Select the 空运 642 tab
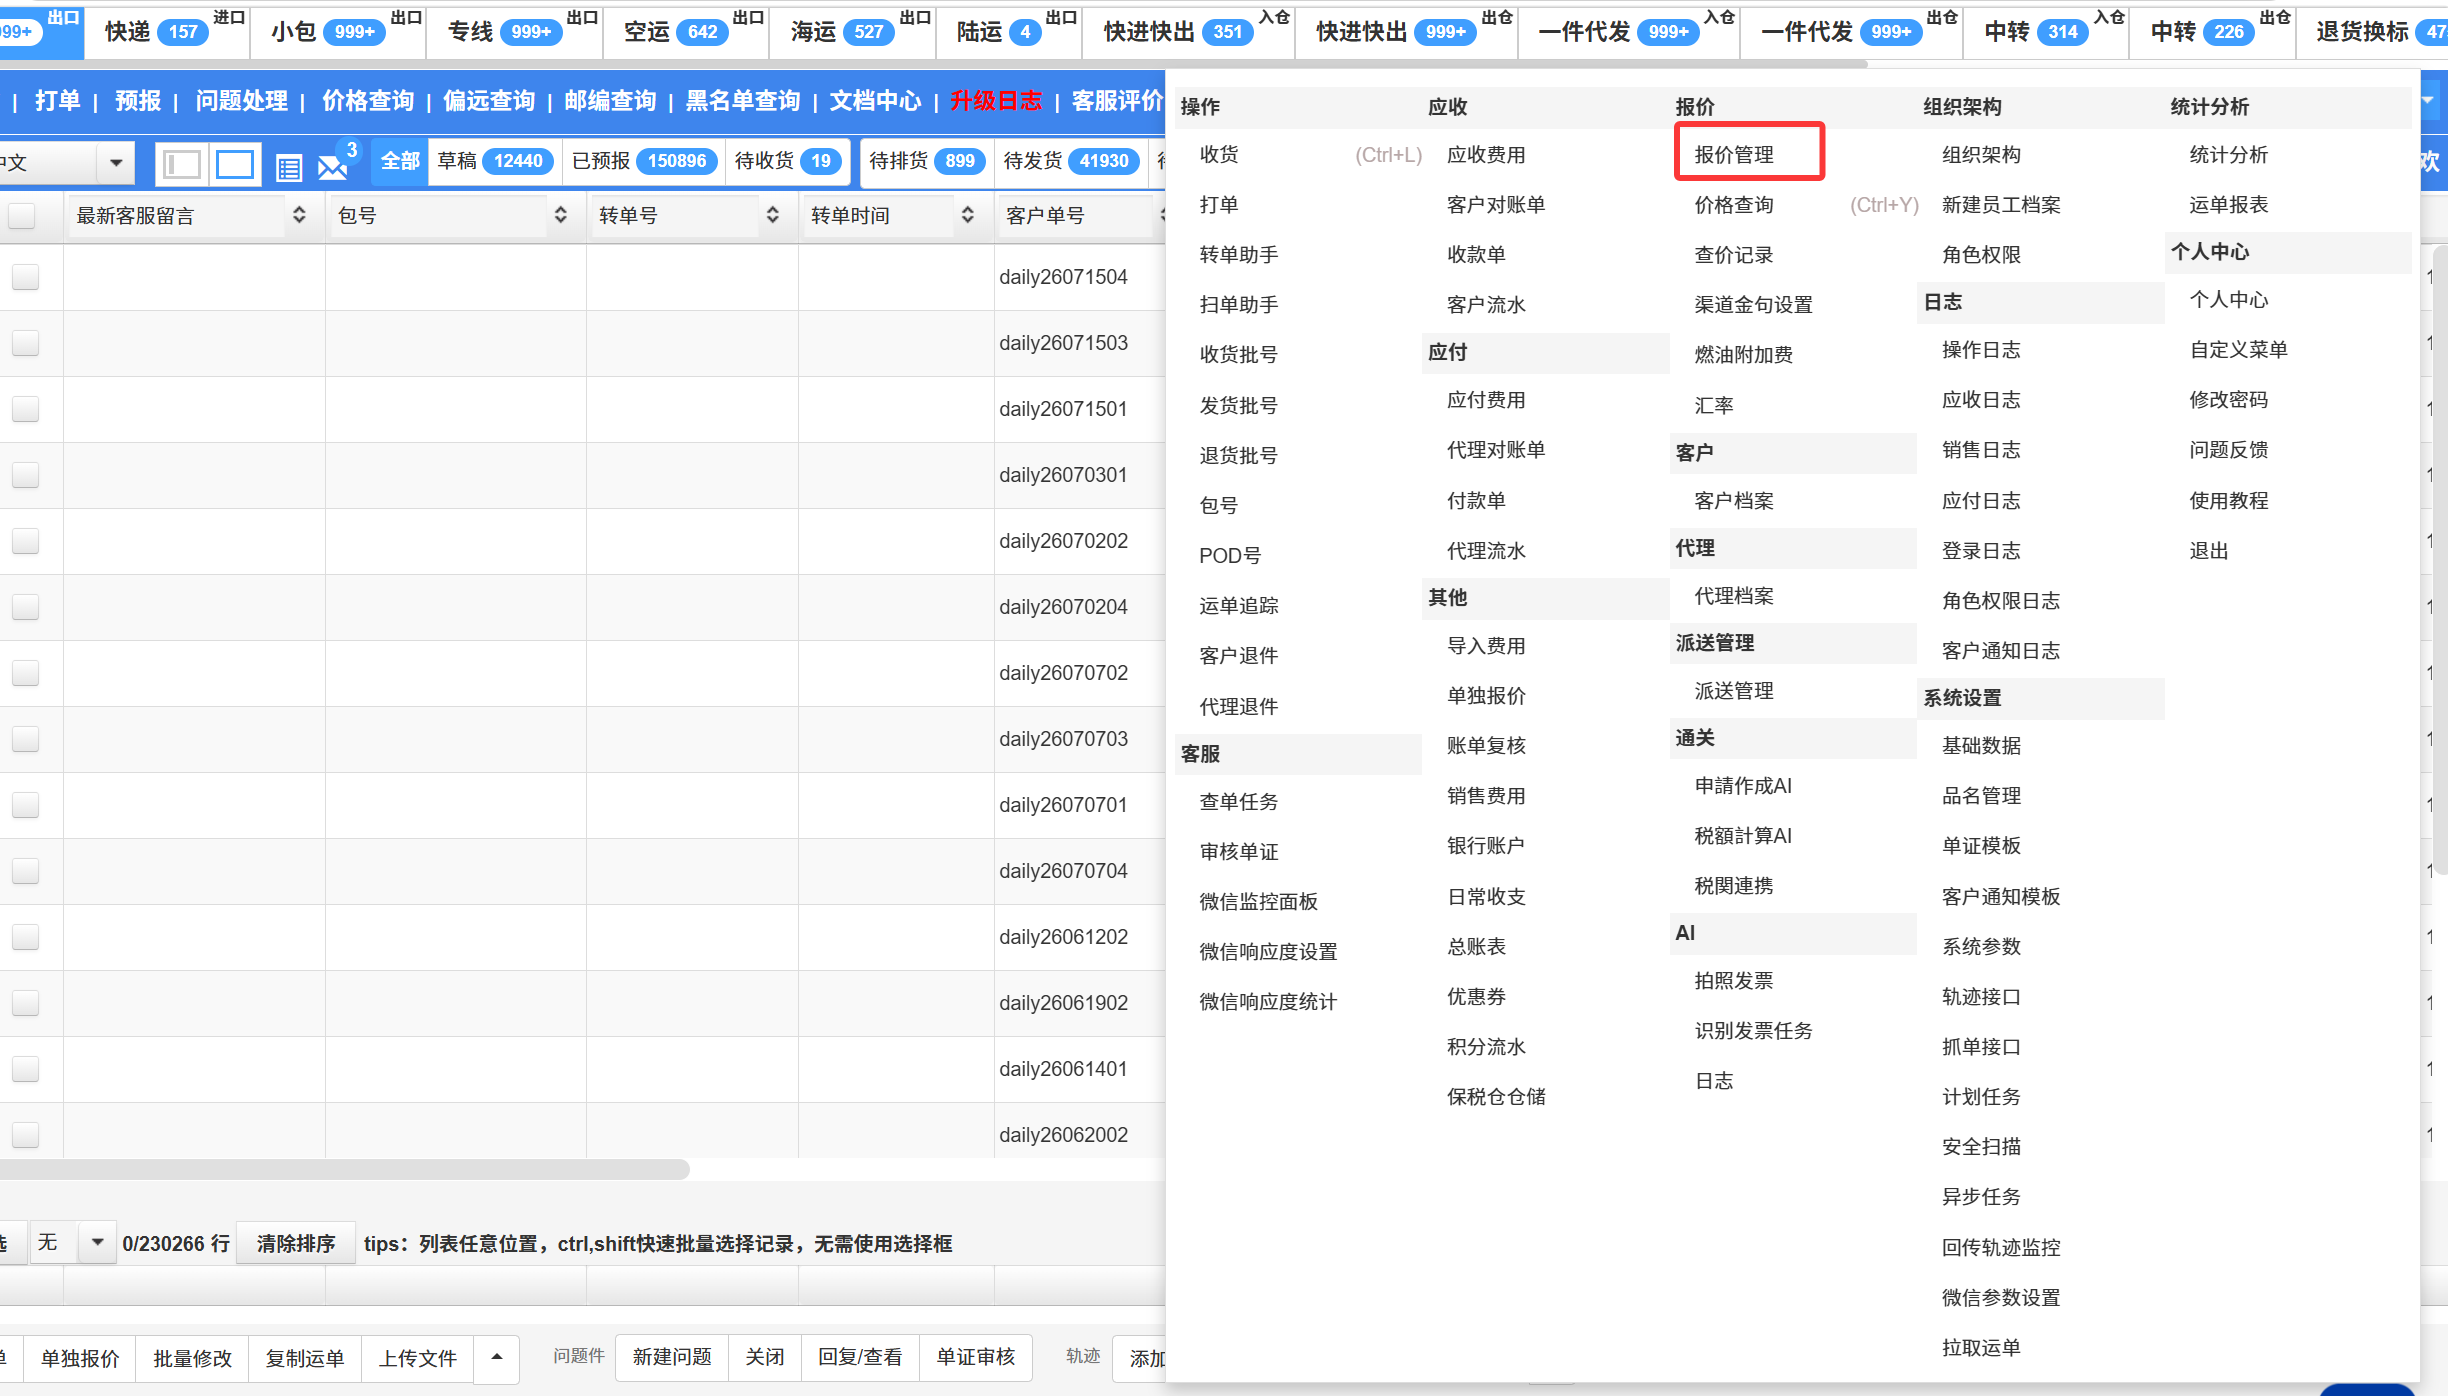This screenshot has height=1396, width=2448. pyautogui.click(x=686, y=32)
